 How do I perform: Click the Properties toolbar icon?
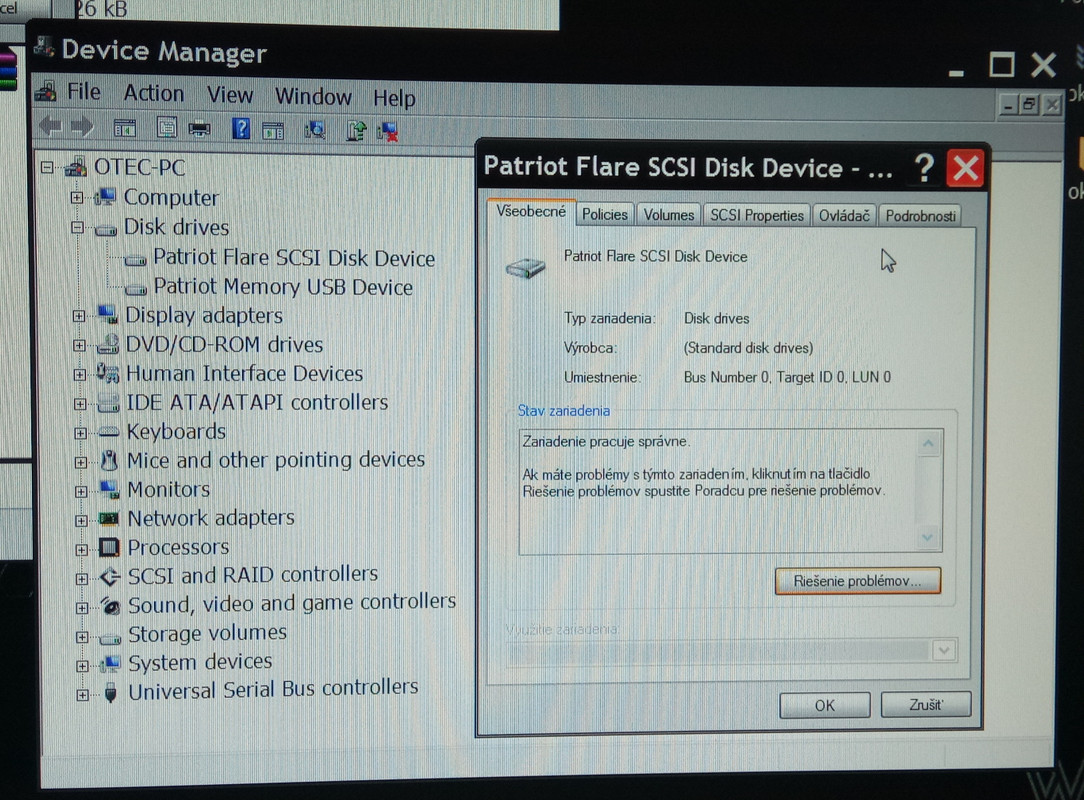click(166, 128)
